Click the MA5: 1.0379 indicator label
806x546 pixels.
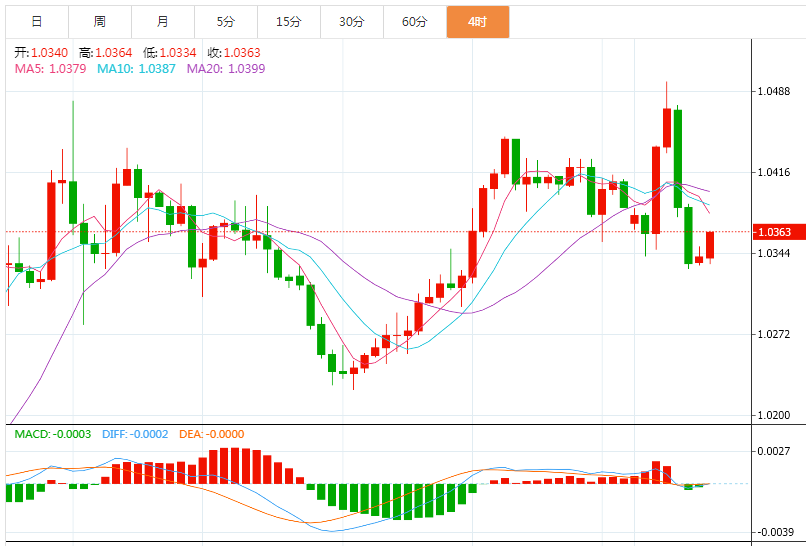tap(50, 68)
